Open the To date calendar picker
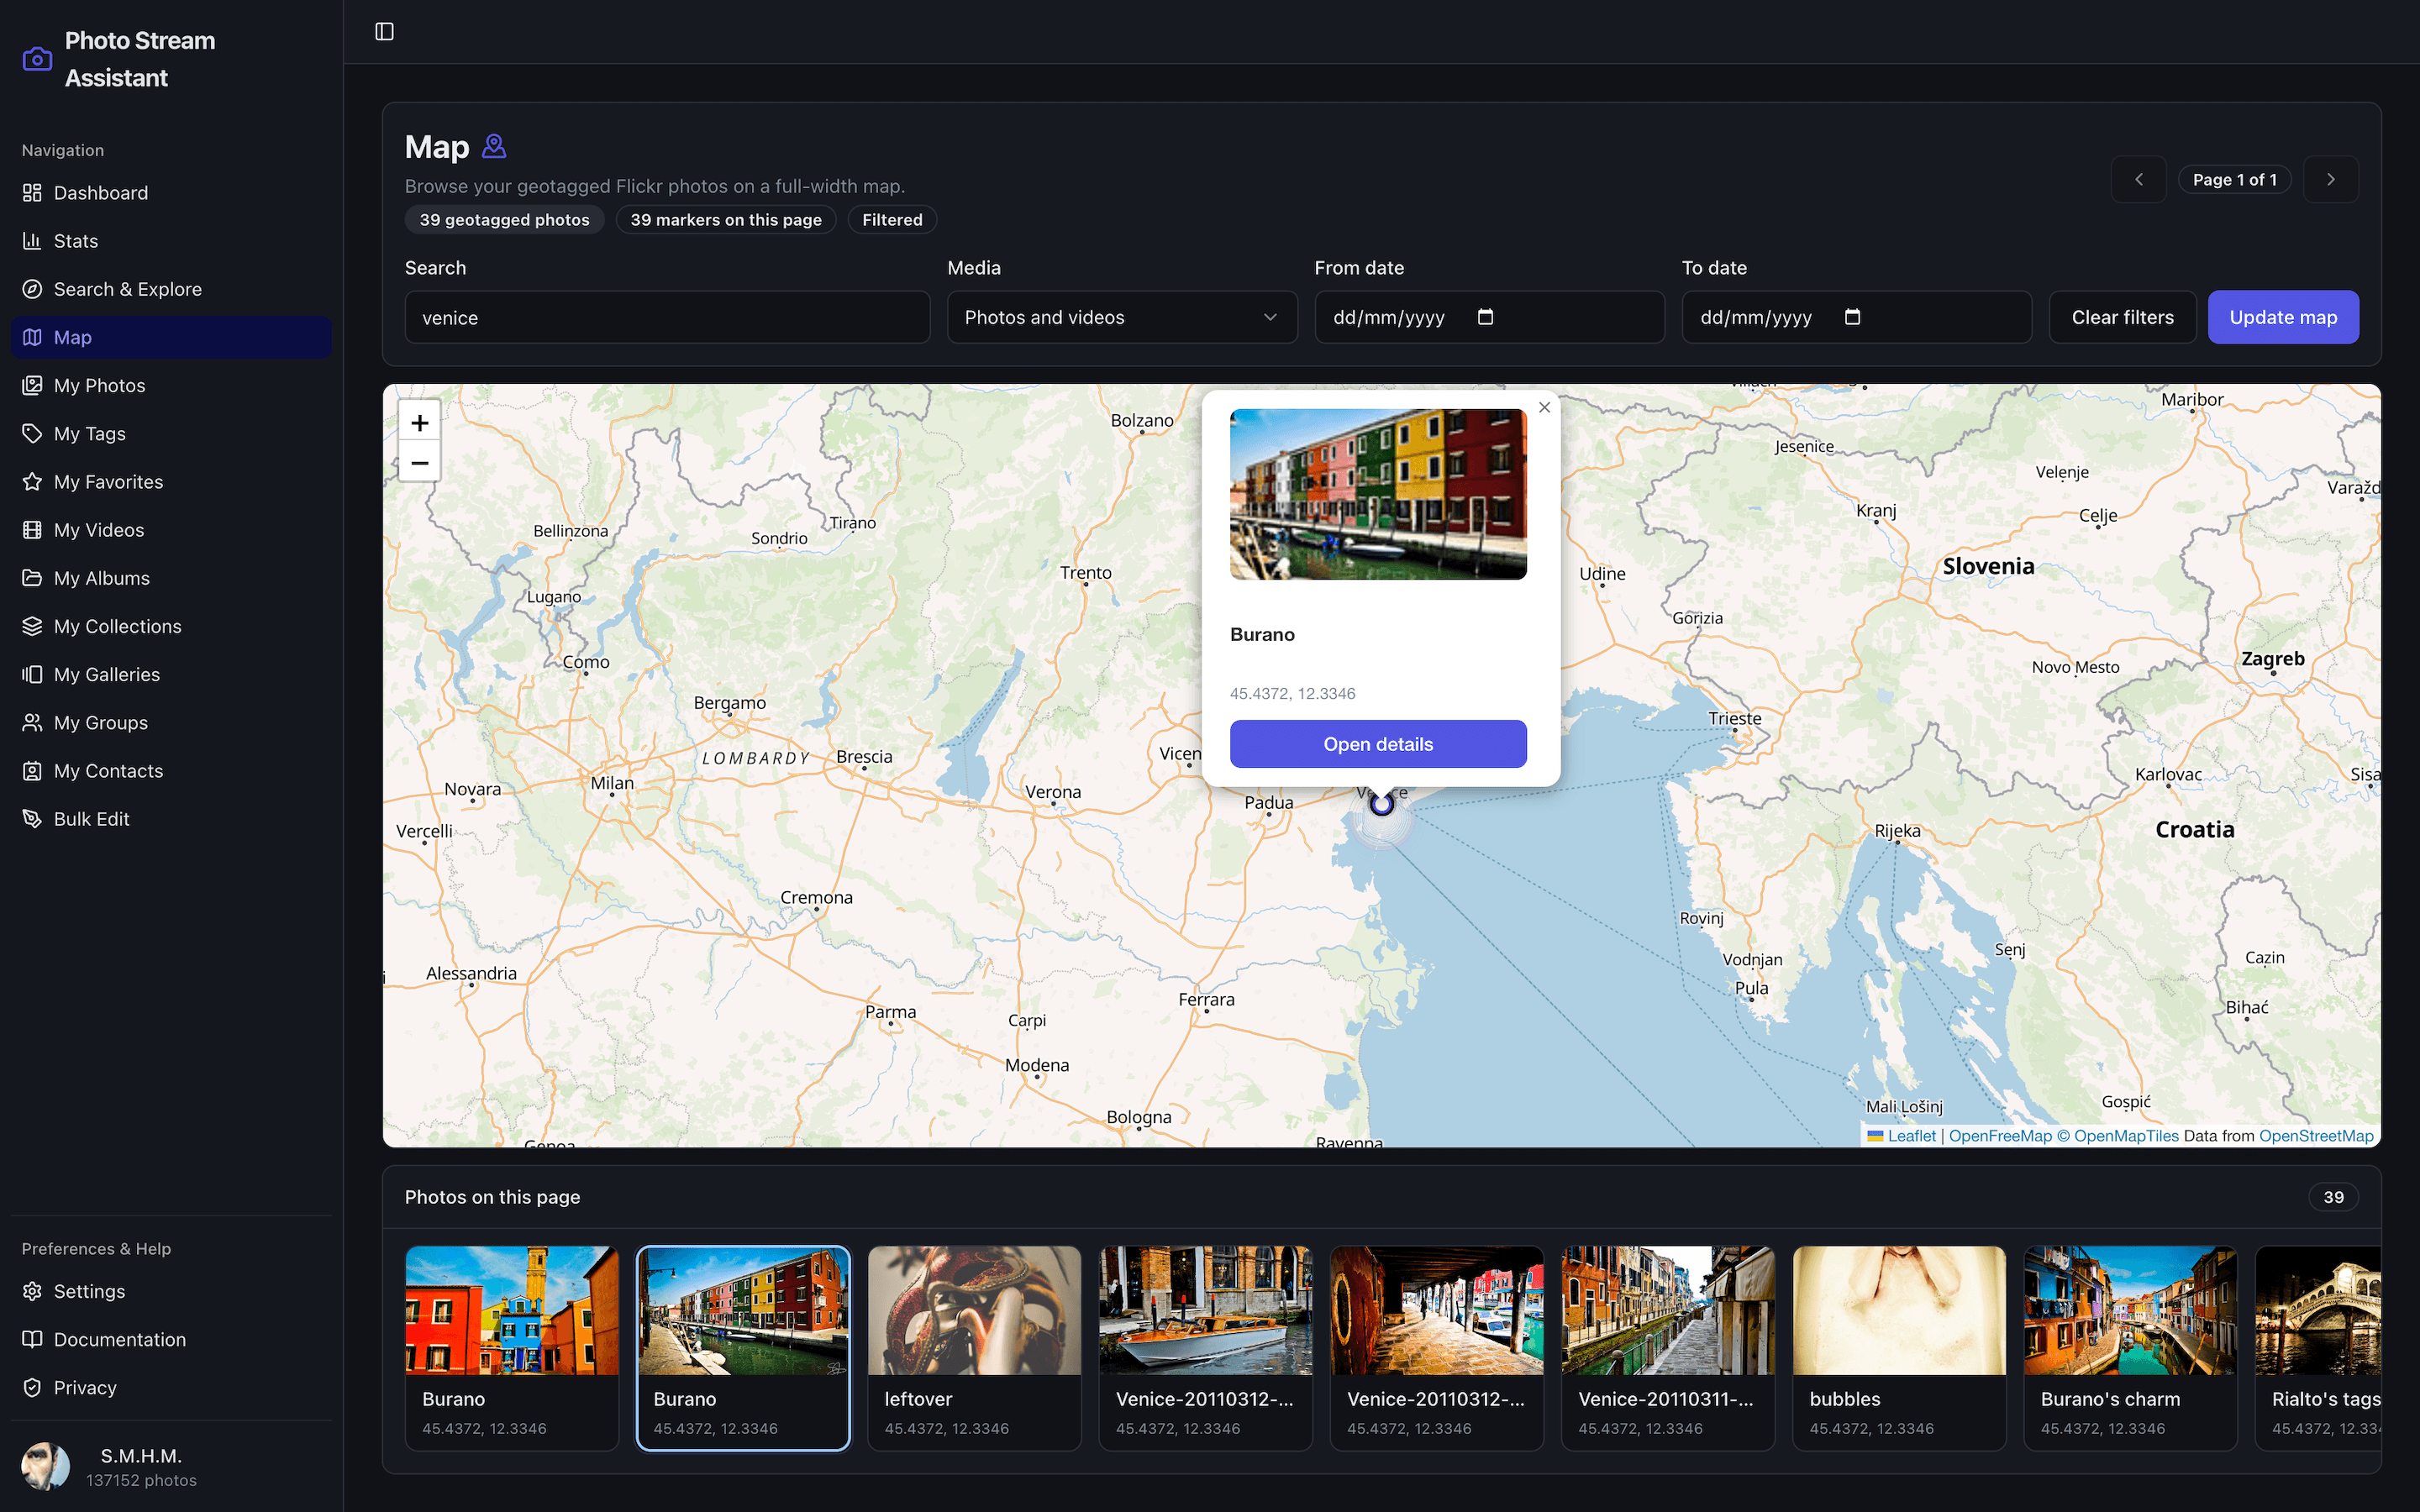 click(1854, 317)
